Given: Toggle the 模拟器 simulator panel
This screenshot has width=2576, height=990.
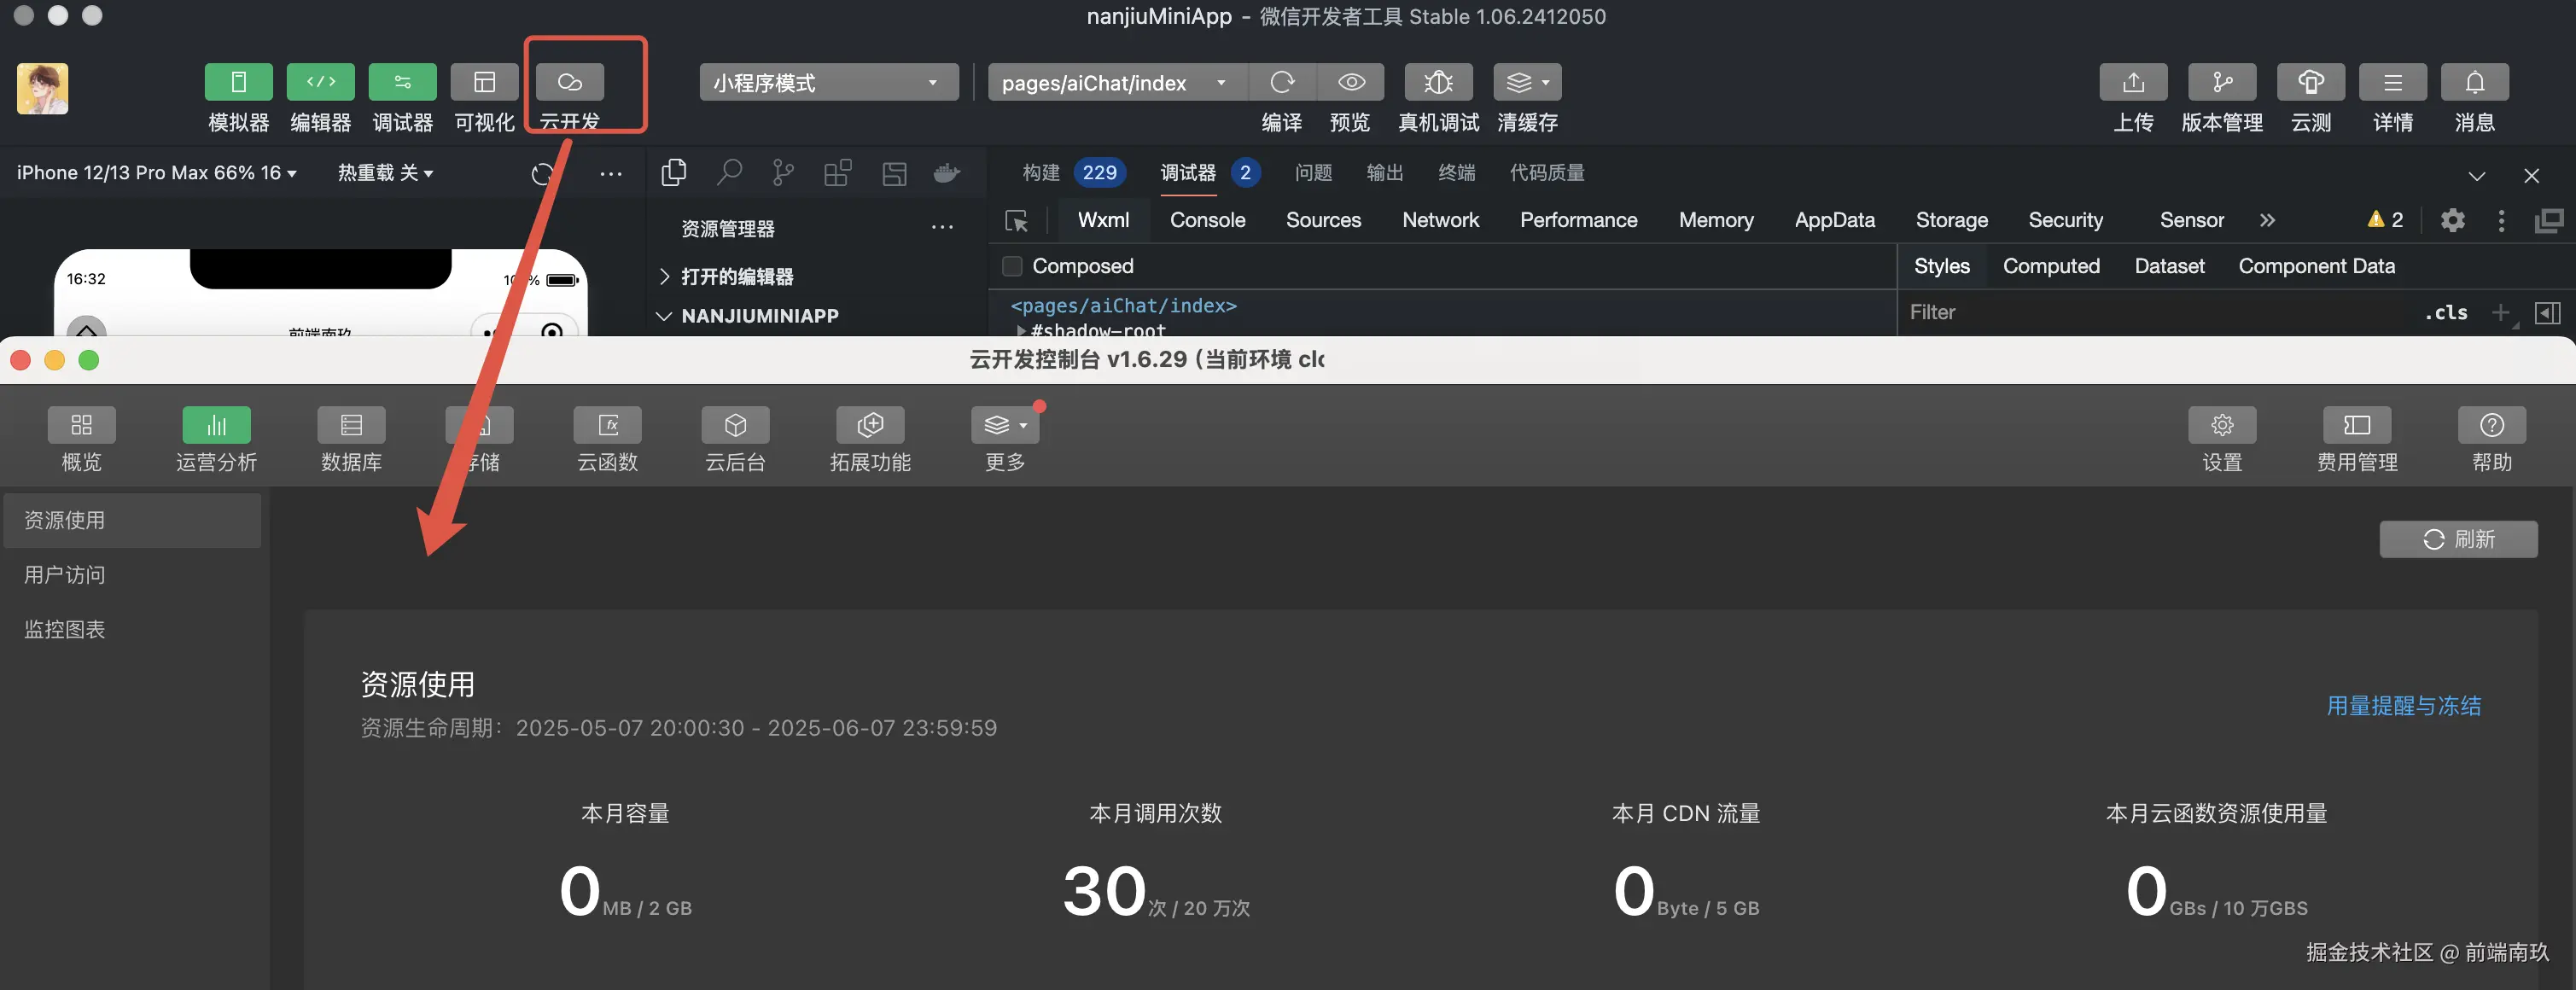Looking at the screenshot, I should tap(238, 82).
